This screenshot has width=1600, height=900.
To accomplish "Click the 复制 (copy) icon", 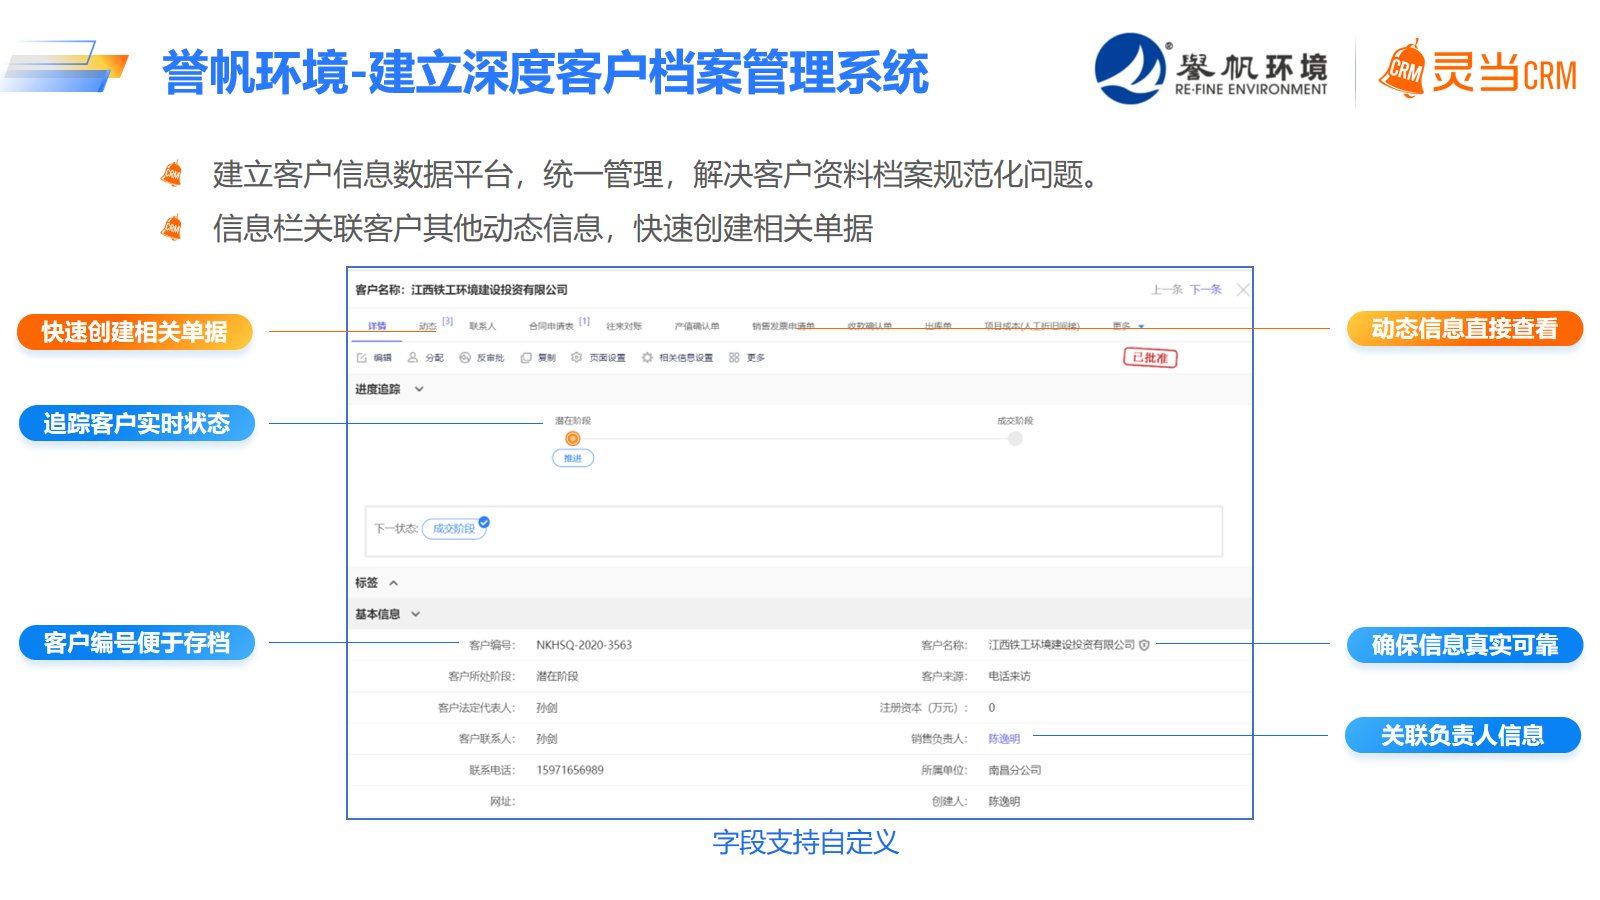I will pos(526,358).
